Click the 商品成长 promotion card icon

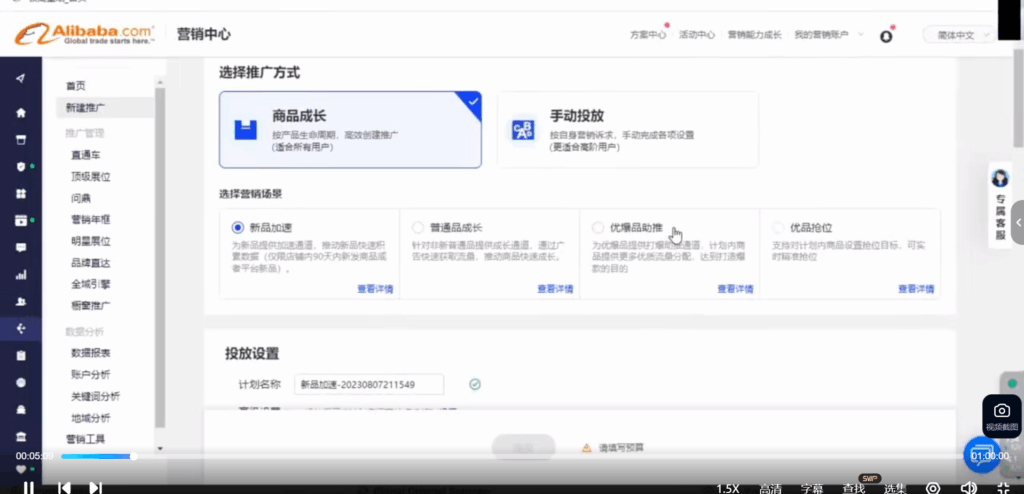click(x=246, y=130)
